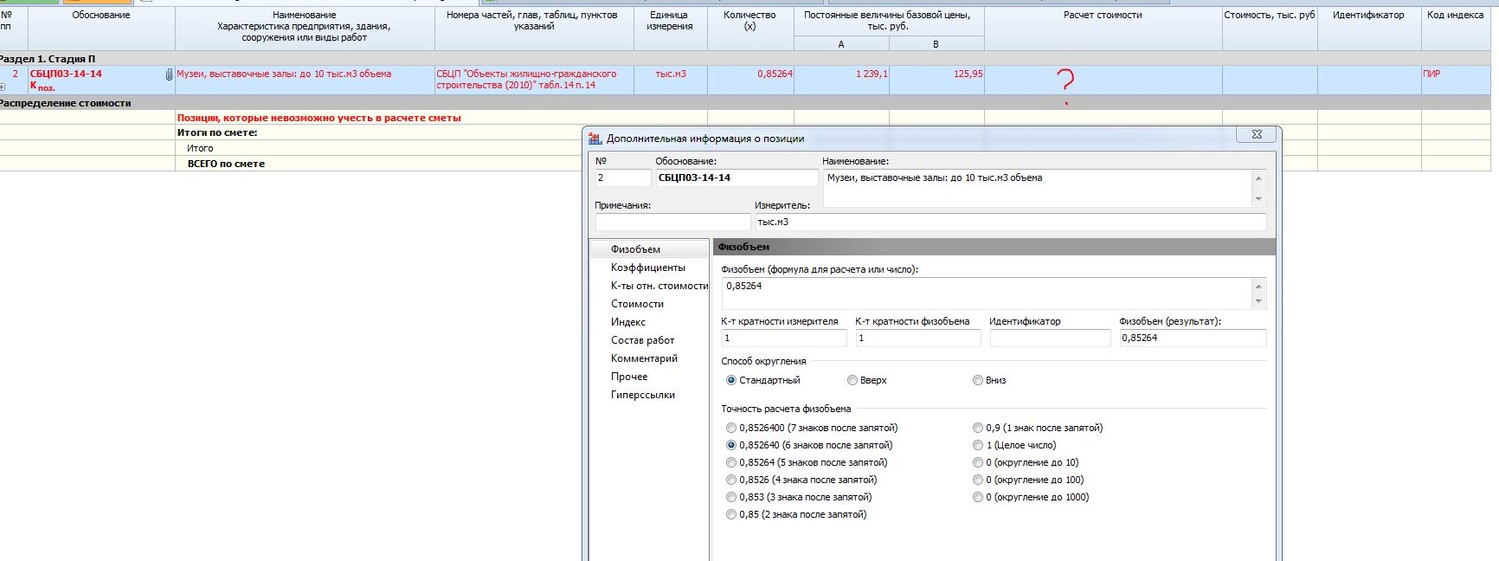Expand row 2 using the plus icon
The width and height of the screenshot is (1499, 561).
pos(3,87)
